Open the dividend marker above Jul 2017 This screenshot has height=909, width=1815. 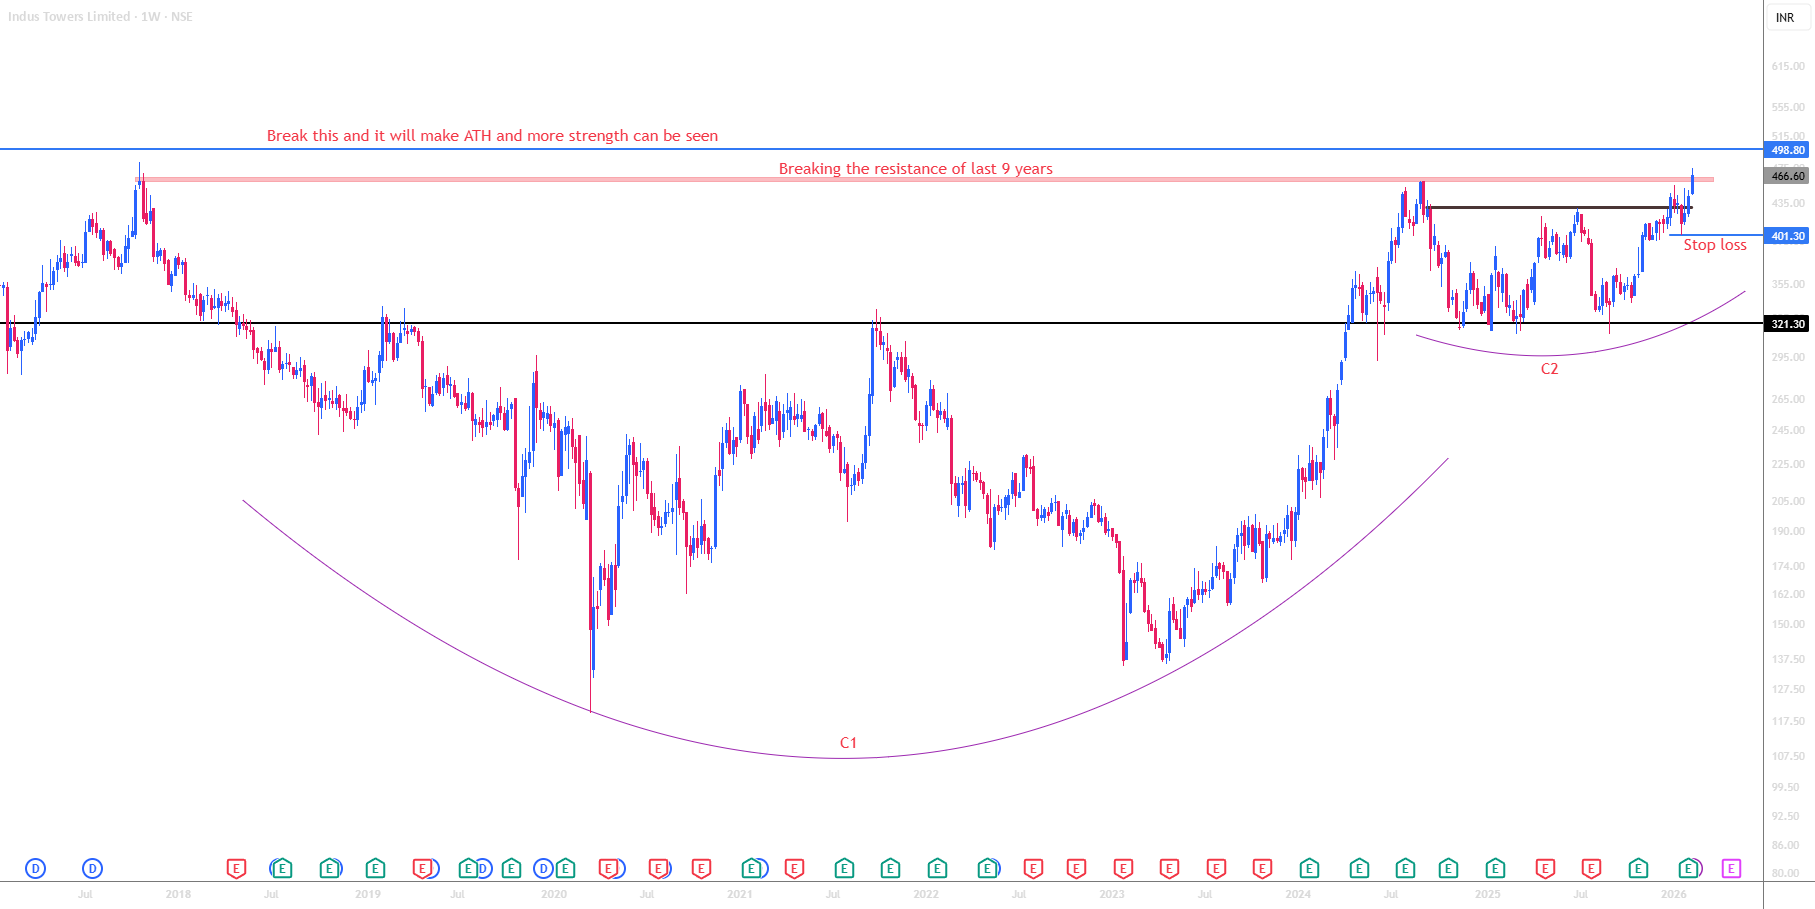pos(92,869)
